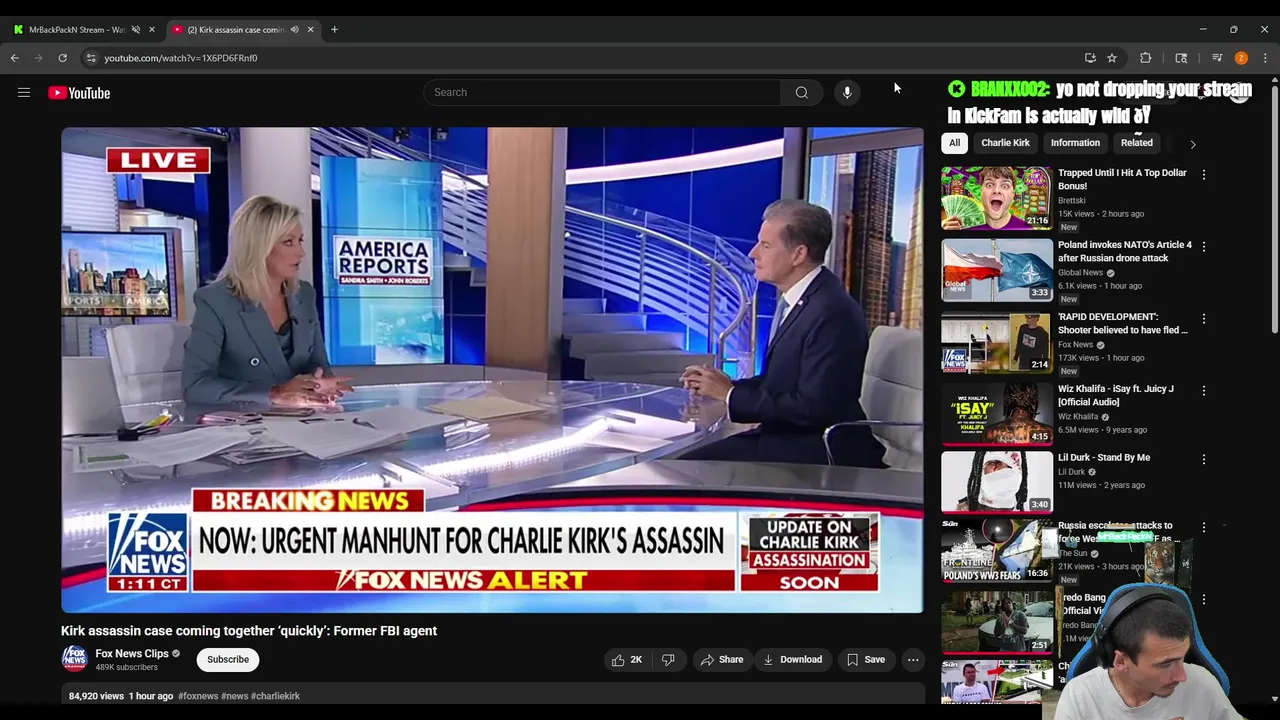The height and width of the screenshot is (720, 1280).
Task: Like the video with thumbs up
Action: click(x=628, y=659)
